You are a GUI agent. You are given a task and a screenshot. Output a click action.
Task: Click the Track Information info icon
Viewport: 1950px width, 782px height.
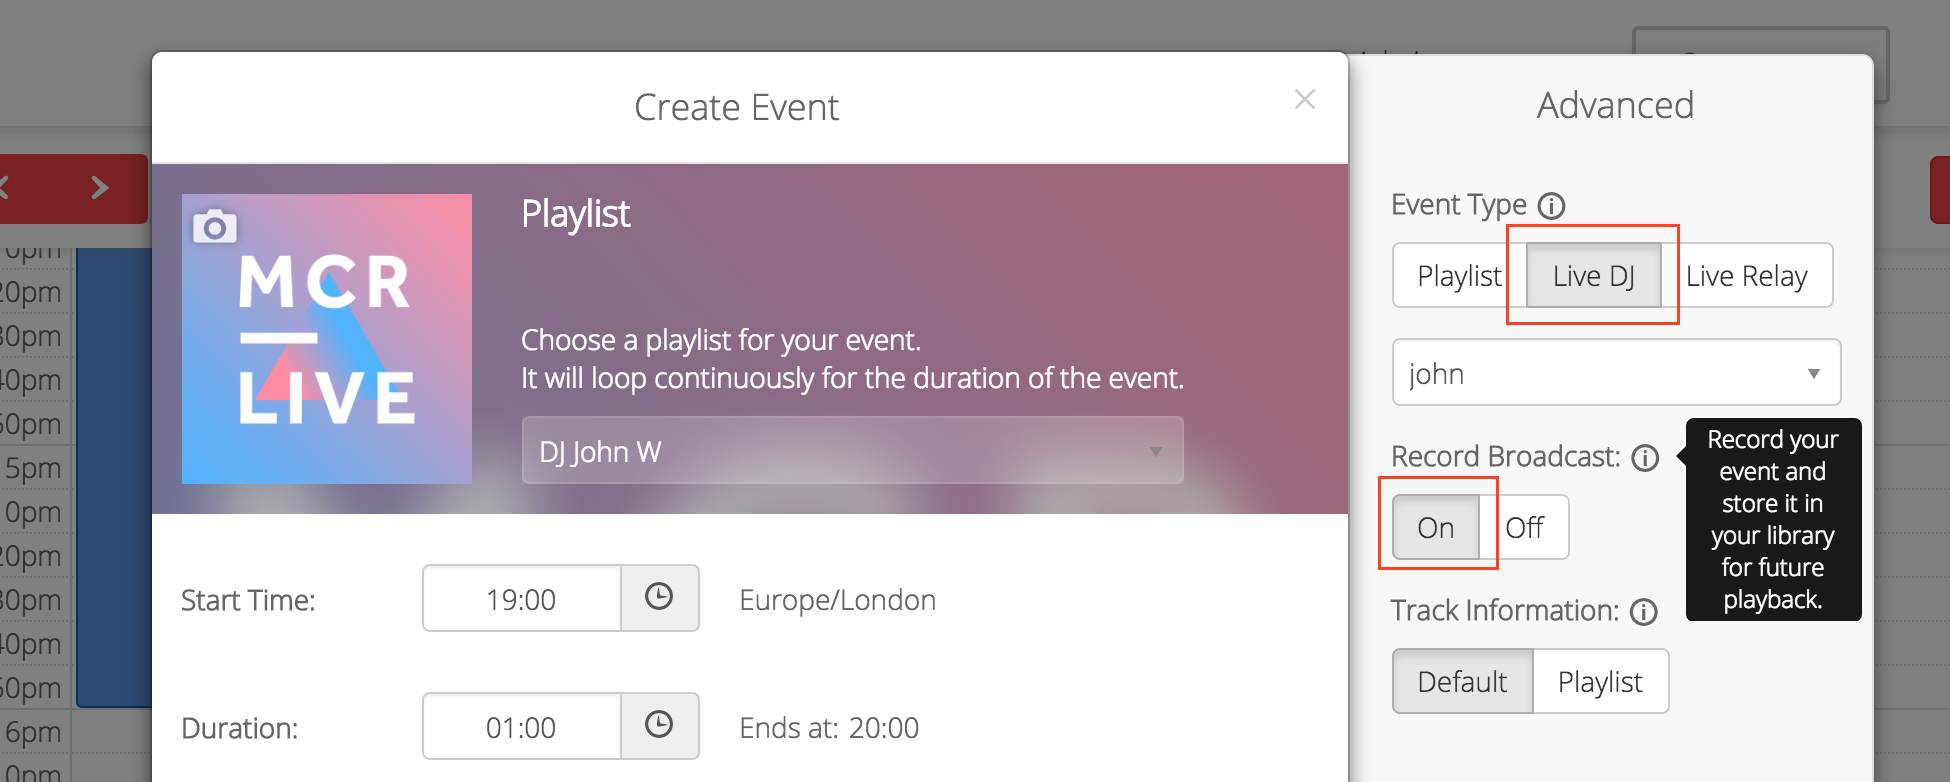click(1644, 612)
